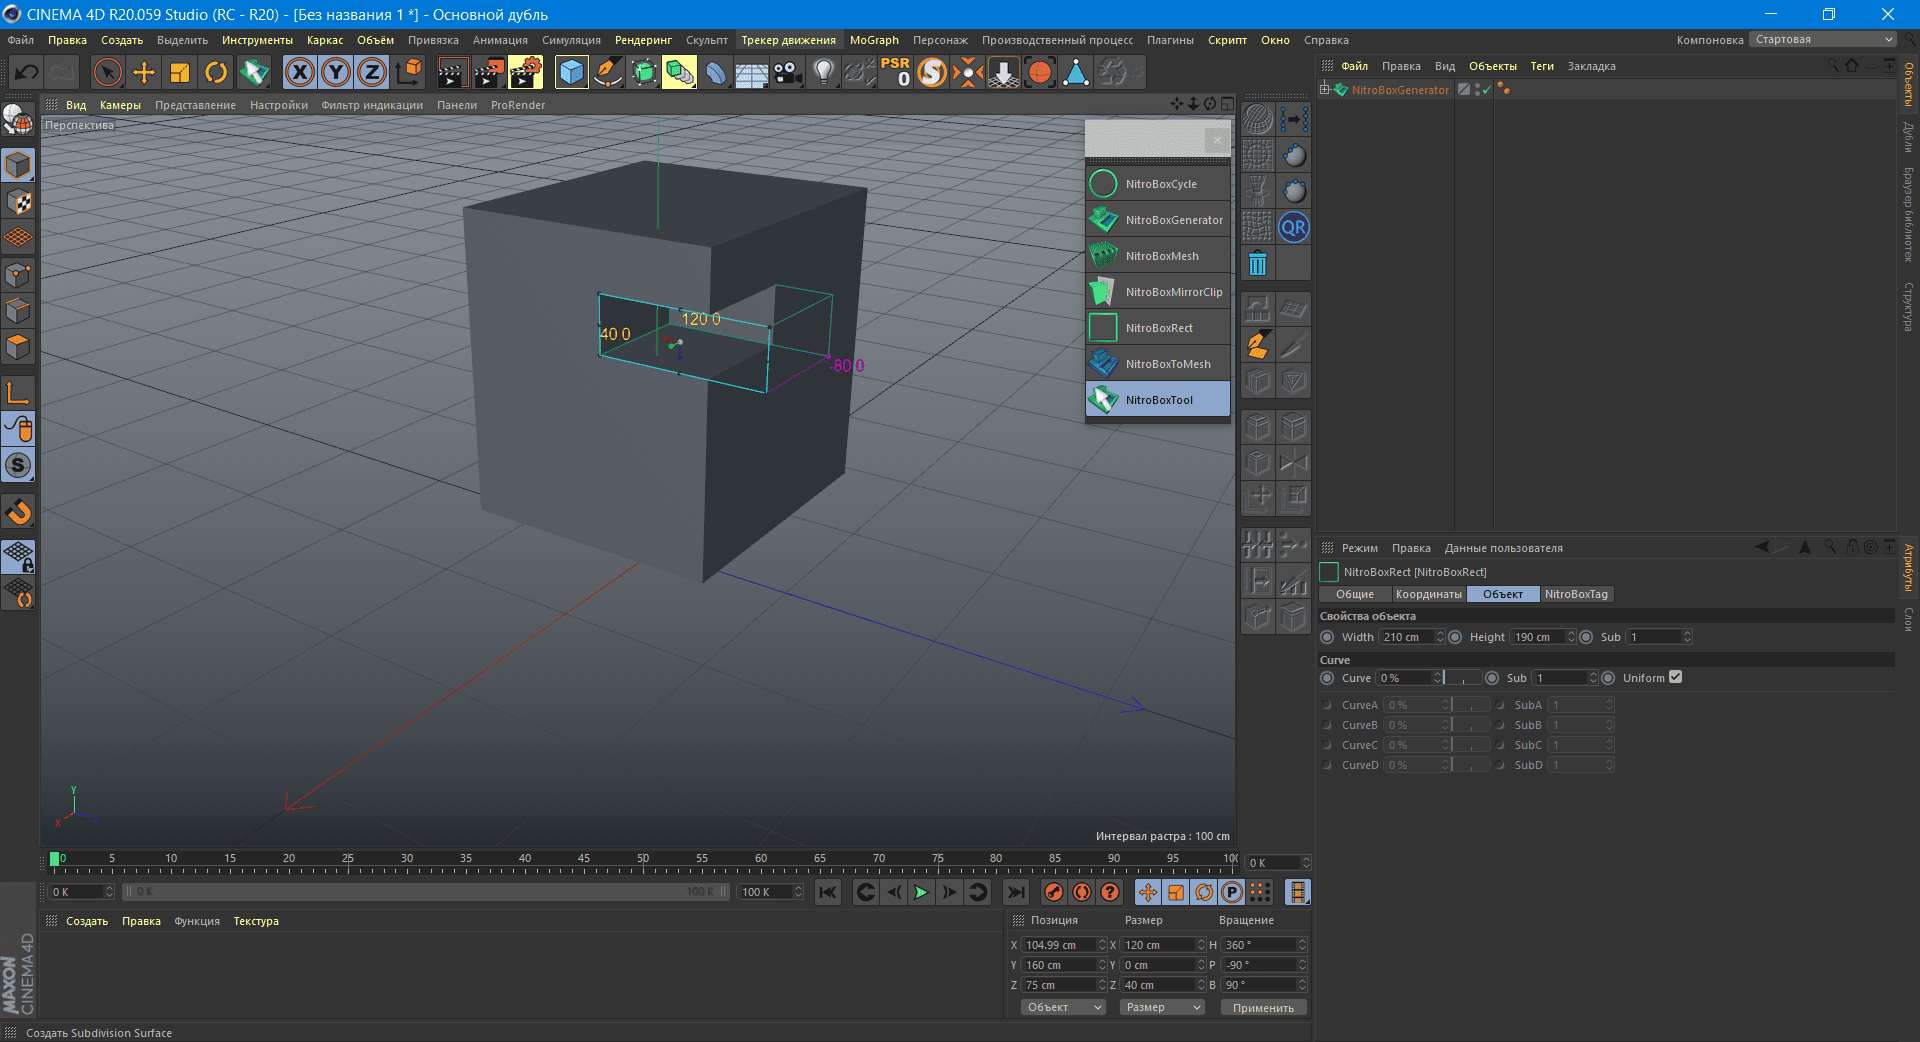1920x1042 pixels.
Task: Open the MoGraph menu
Action: [x=874, y=40]
